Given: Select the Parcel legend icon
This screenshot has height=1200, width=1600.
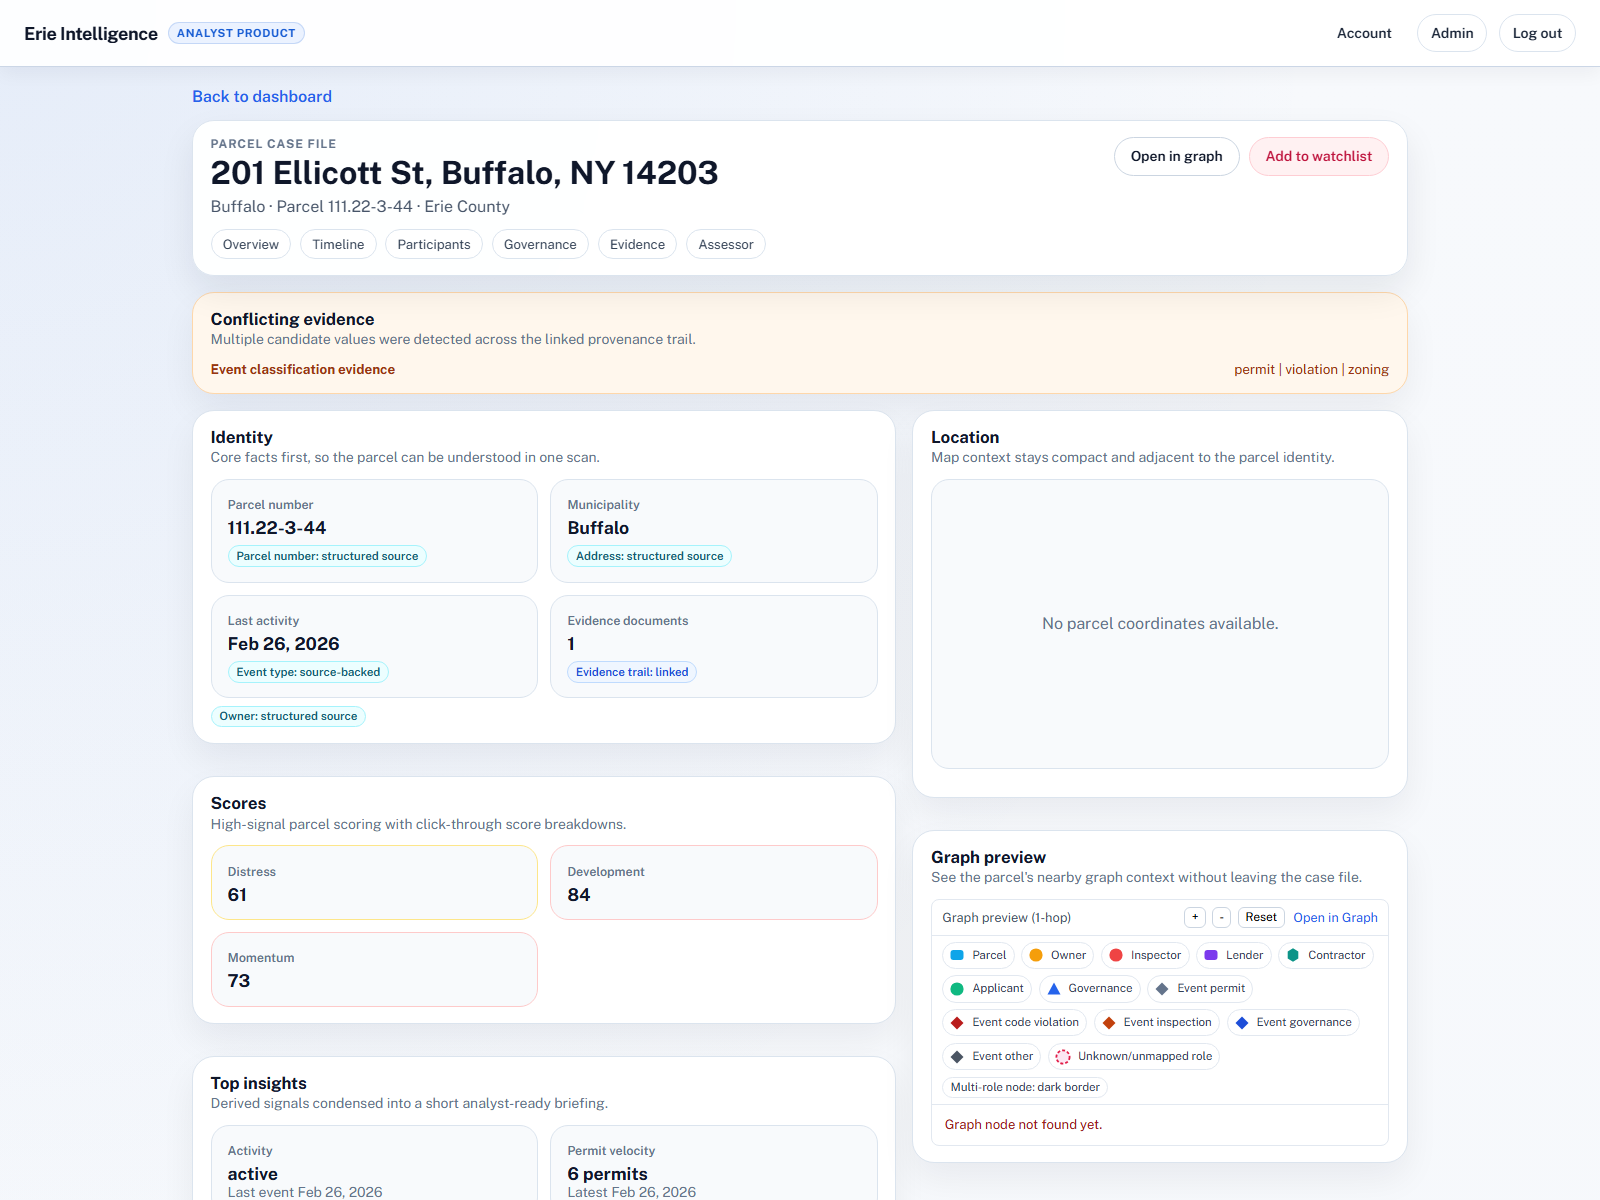Looking at the screenshot, I should coord(958,955).
